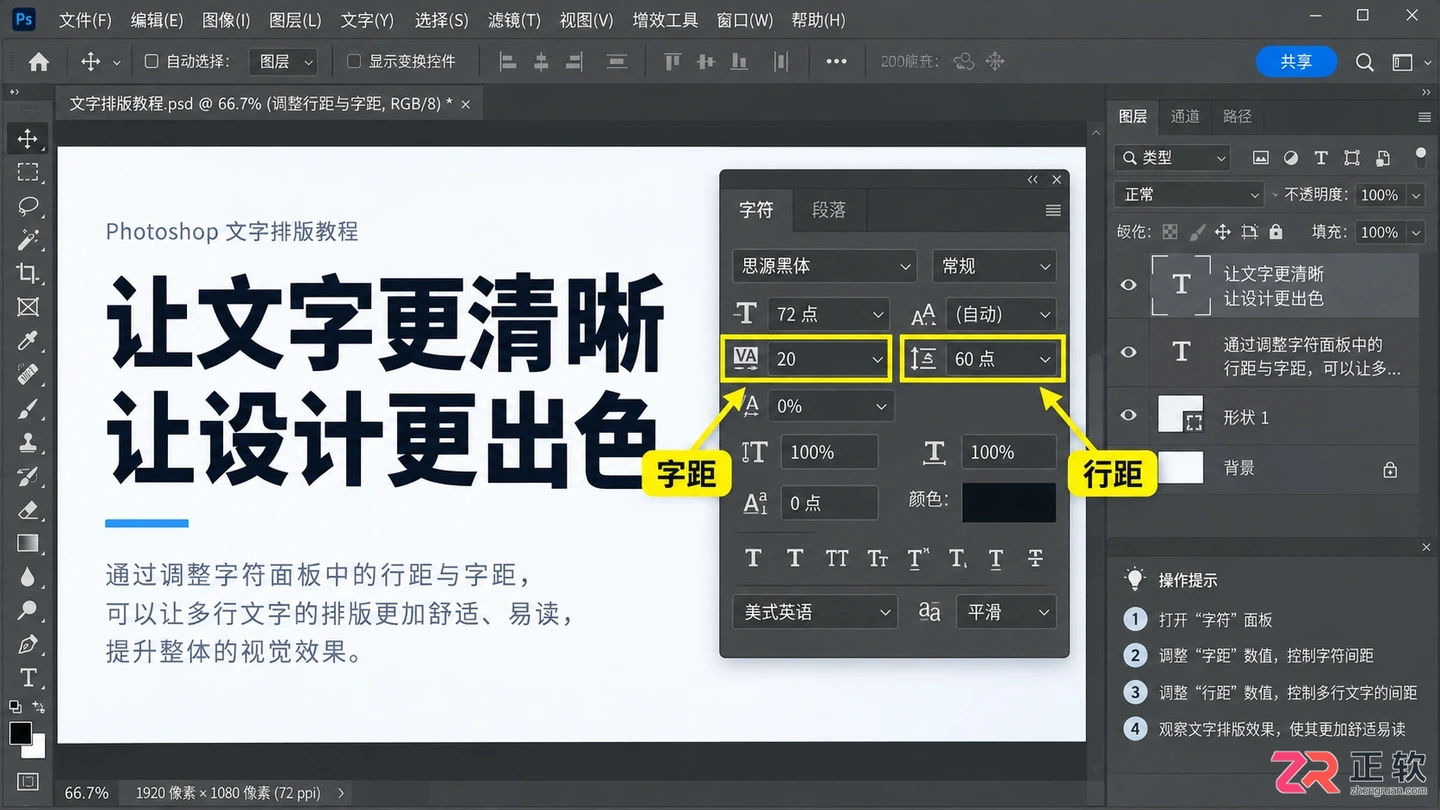The width and height of the screenshot is (1440, 810).
Task: Open the 思源黑体 font family dropdown
Action: click(824, 266)
